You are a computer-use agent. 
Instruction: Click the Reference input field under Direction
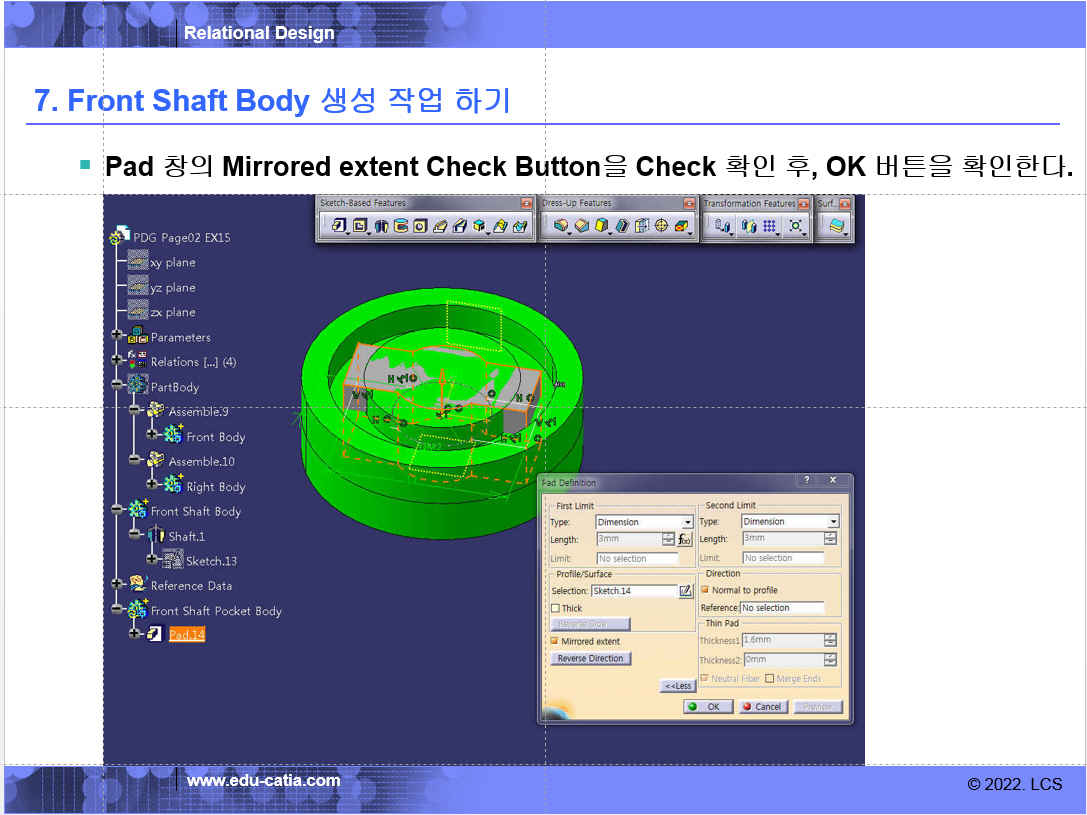click(782, 608)
